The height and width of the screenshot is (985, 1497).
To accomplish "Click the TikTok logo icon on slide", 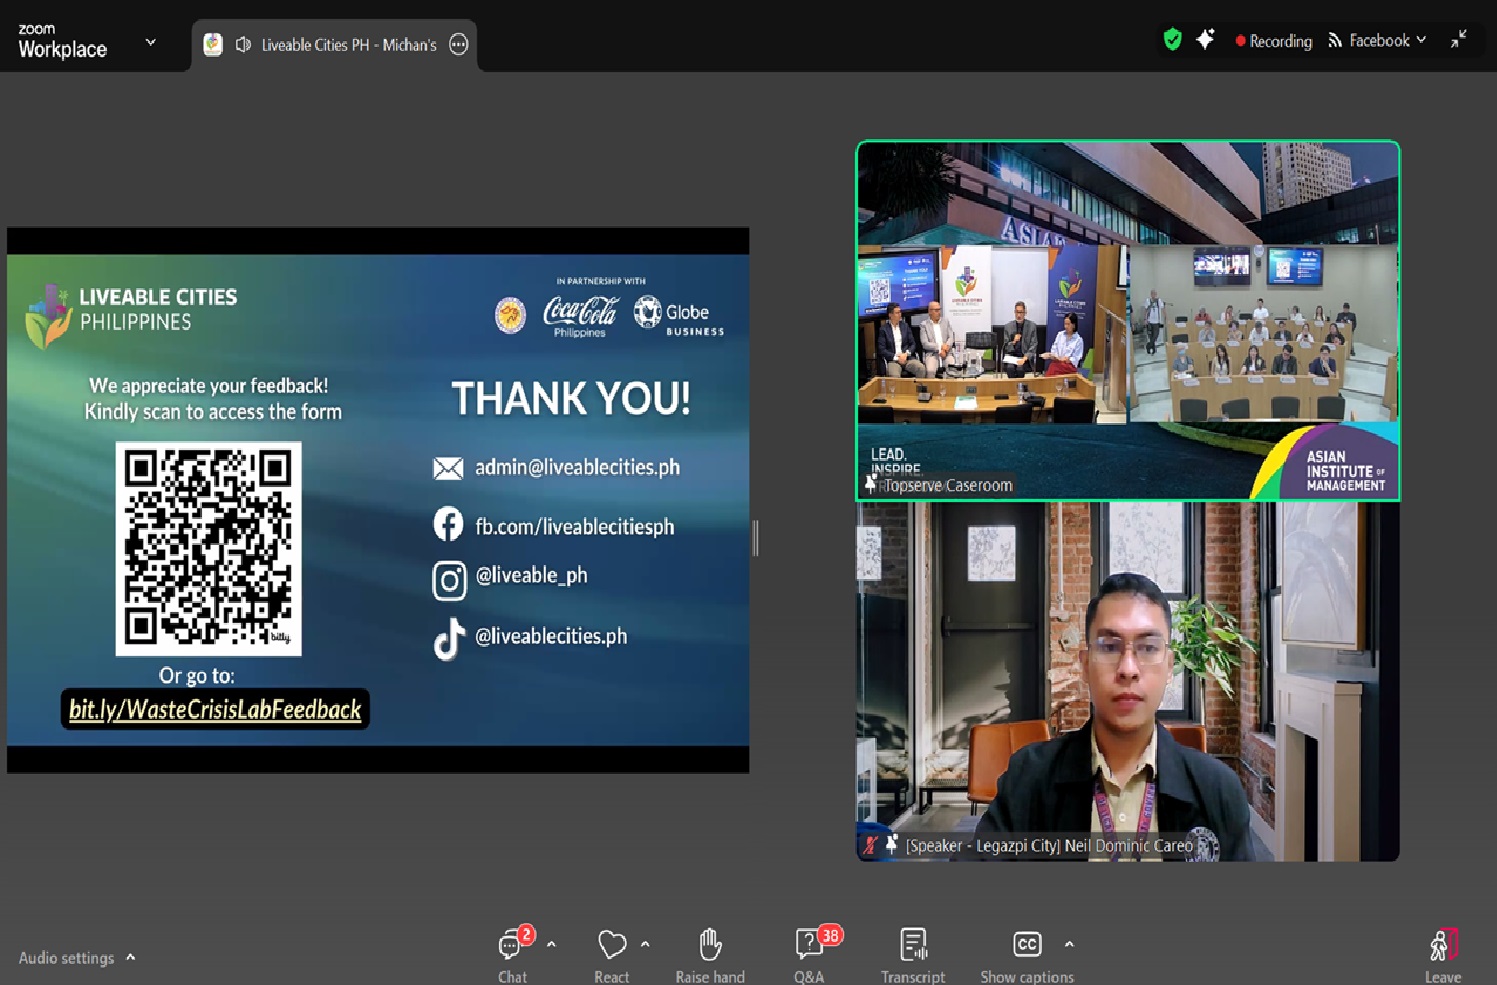I will click(x=449, y=640).
